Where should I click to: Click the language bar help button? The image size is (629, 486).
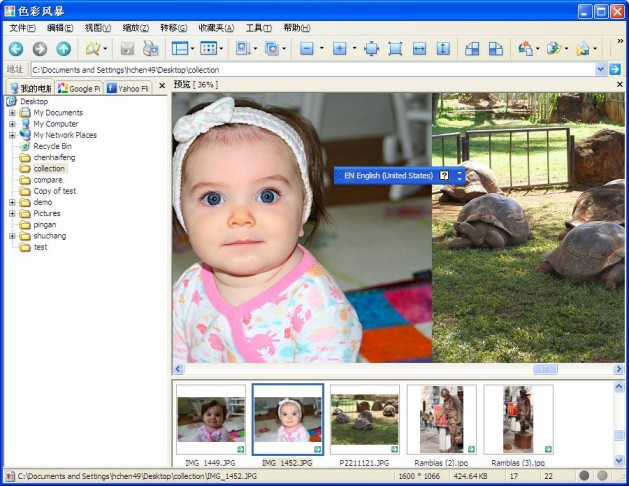click(x=444, y=176)
